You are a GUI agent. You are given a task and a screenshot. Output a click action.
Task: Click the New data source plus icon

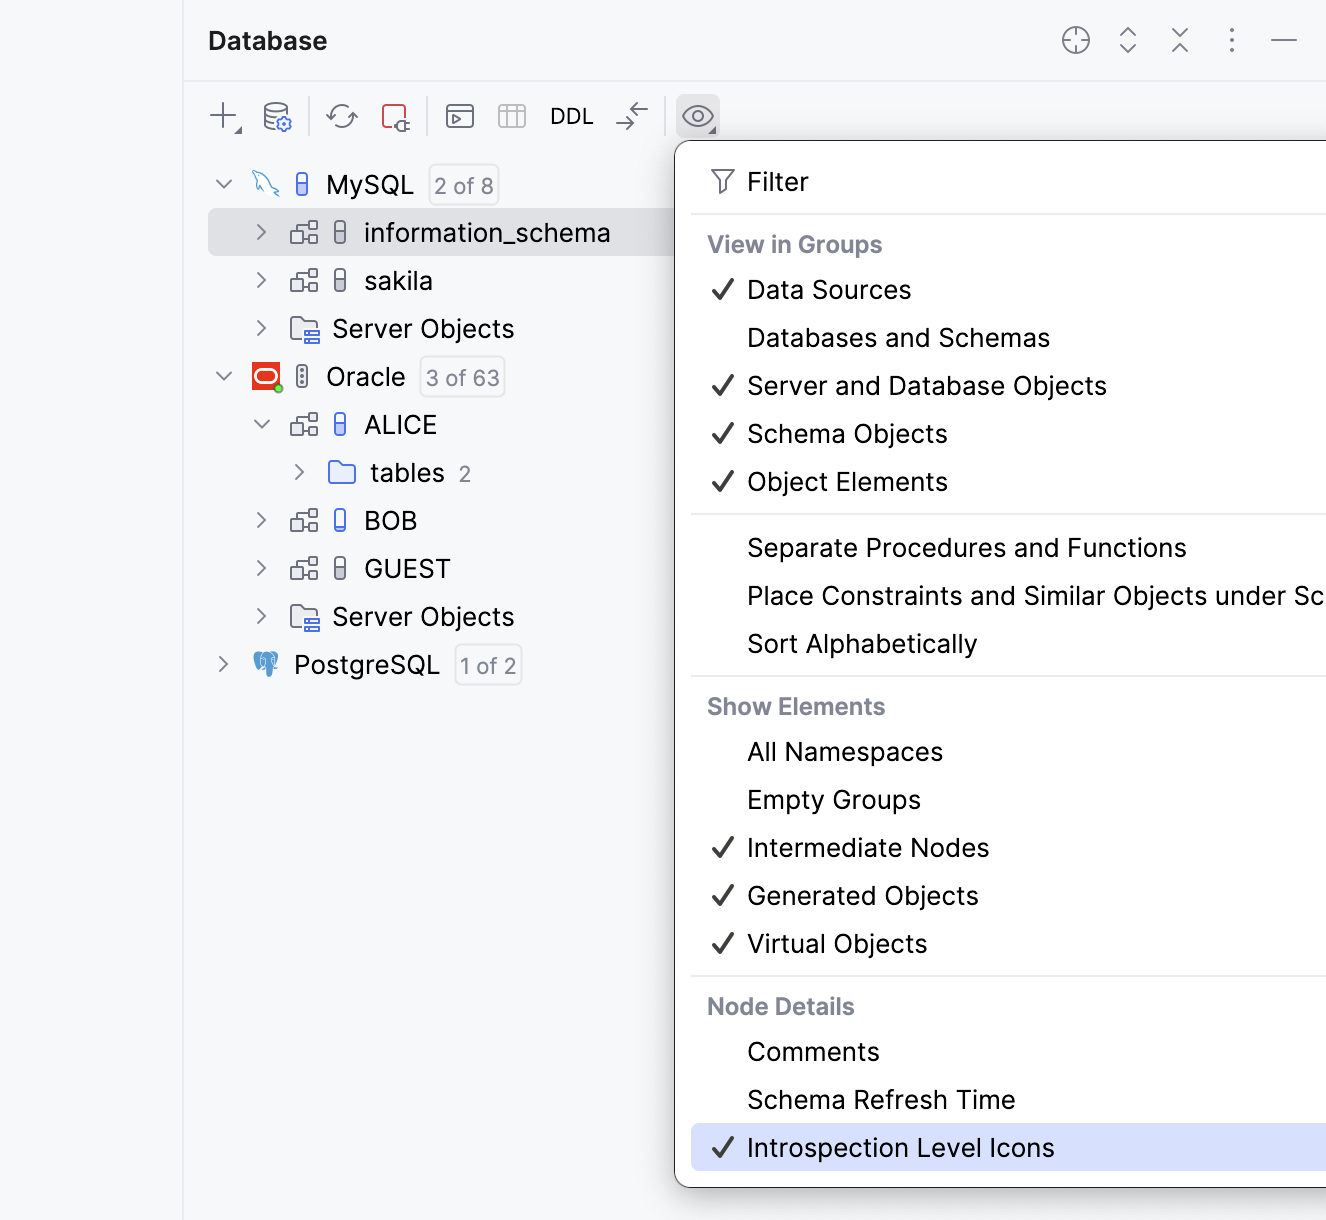(224, 116)
